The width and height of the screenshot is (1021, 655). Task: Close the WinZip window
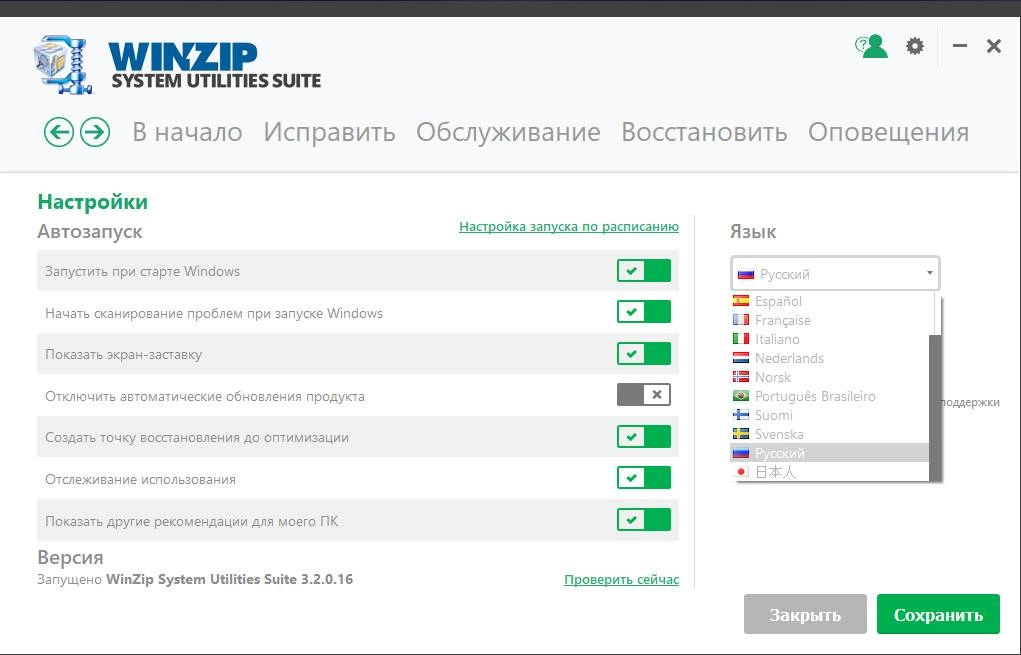coord(994,46)
